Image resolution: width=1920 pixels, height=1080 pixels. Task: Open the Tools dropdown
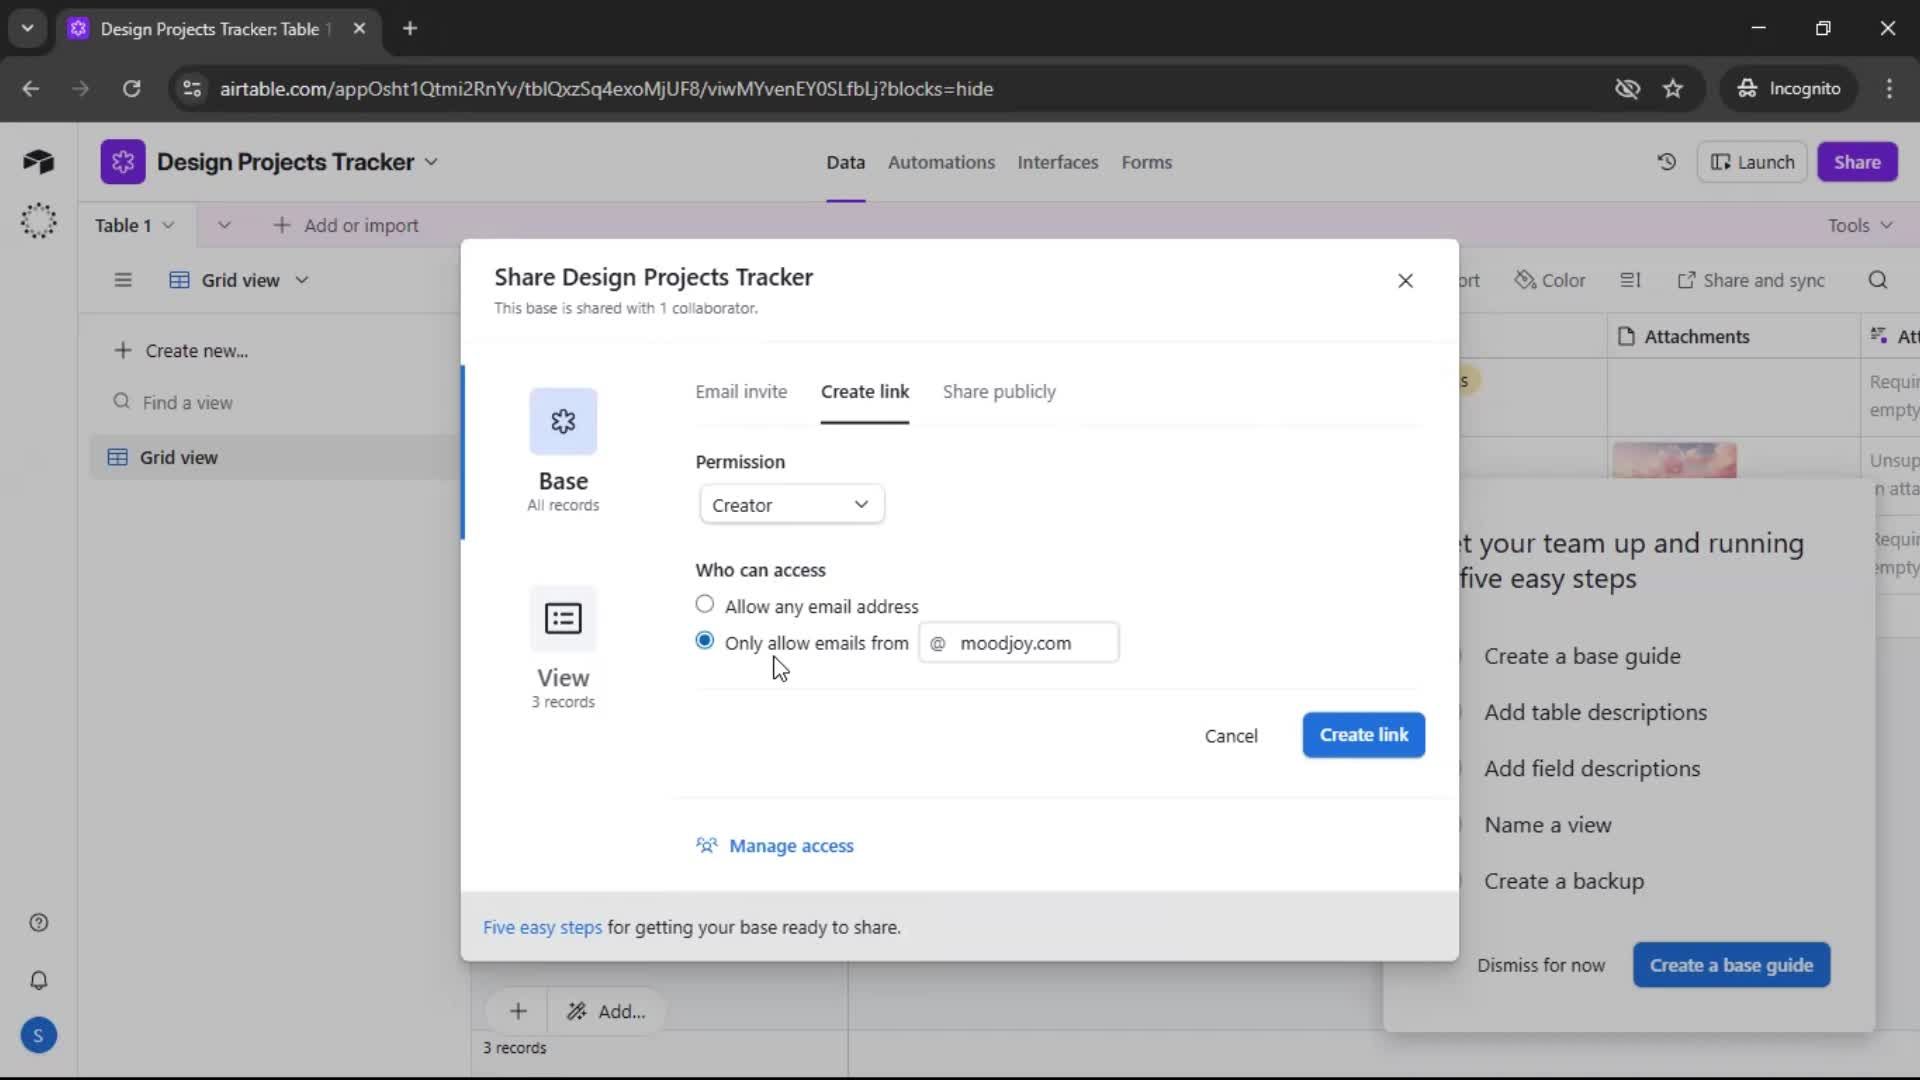(x=1860, y=226)
